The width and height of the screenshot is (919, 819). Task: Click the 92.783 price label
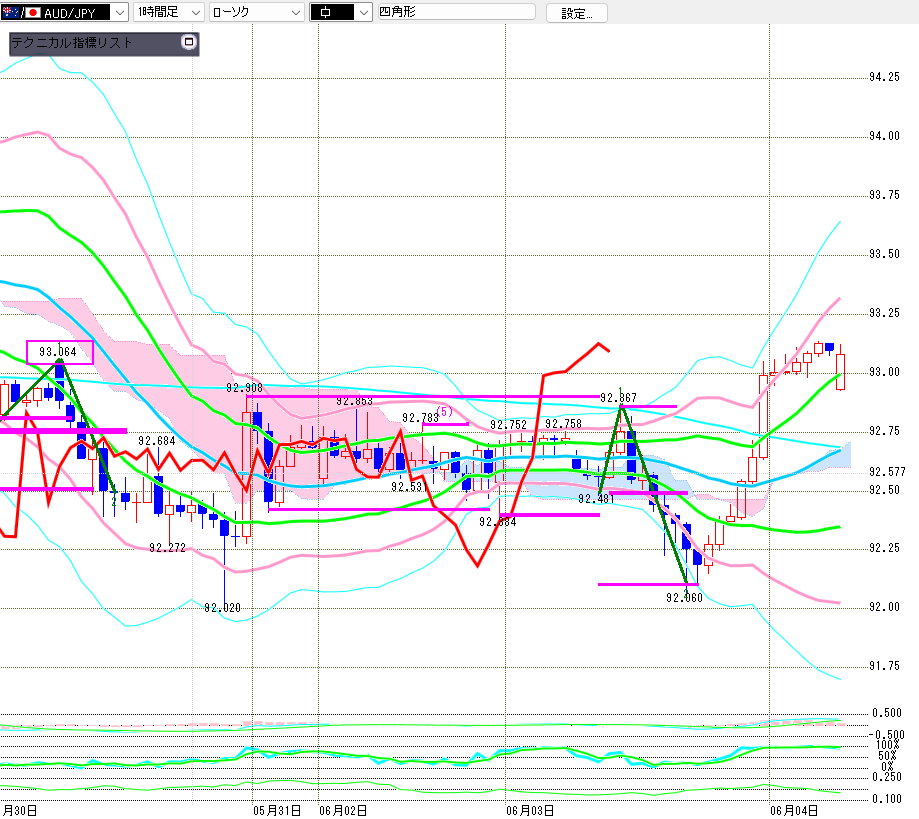click(420, 417)
